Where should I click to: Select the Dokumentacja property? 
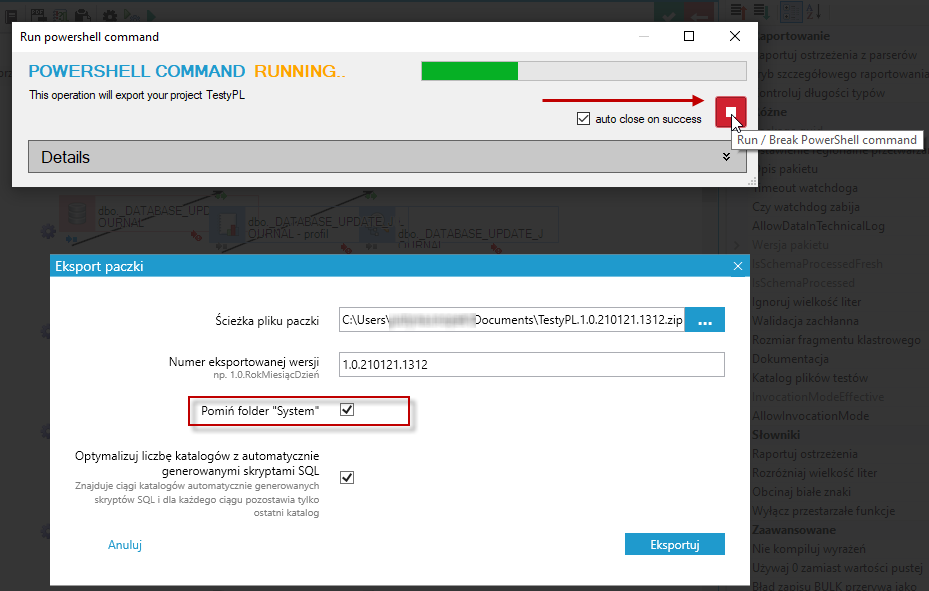pos(790,359)
